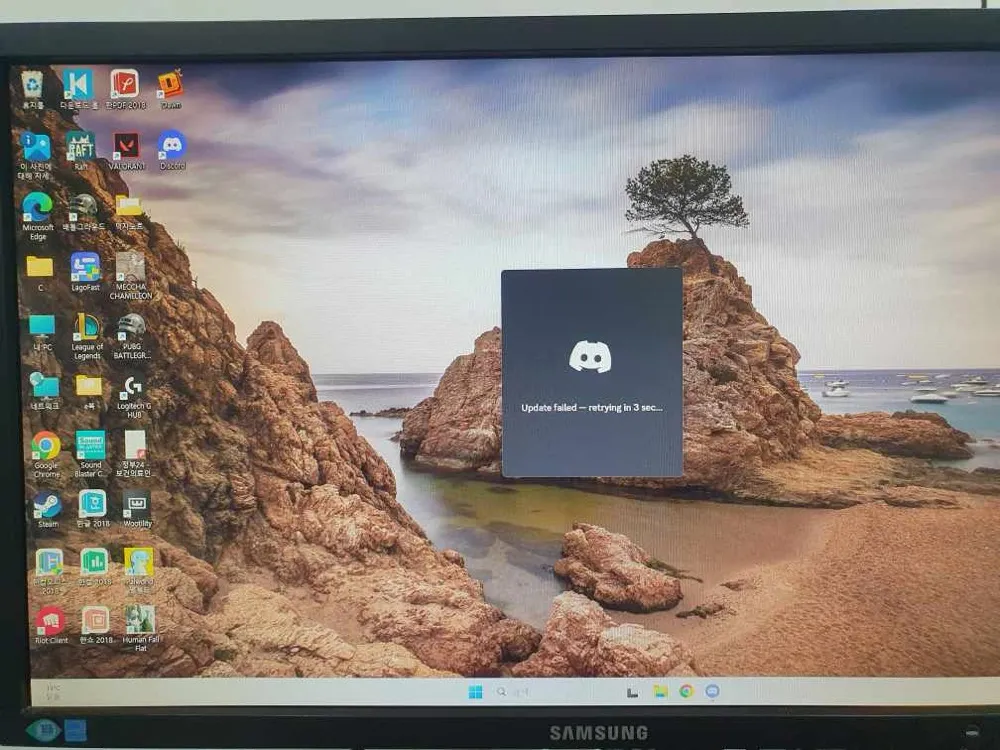
Task: Select the orange game shortcut beside ezPDF 2018
Action: 170,89
